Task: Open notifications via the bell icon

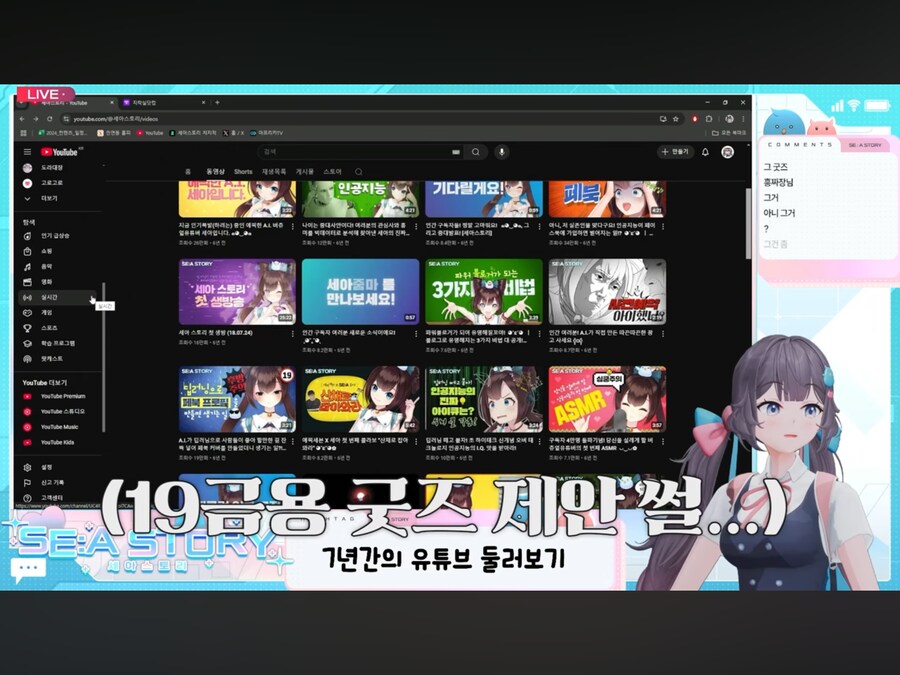Action: point(704,151)
